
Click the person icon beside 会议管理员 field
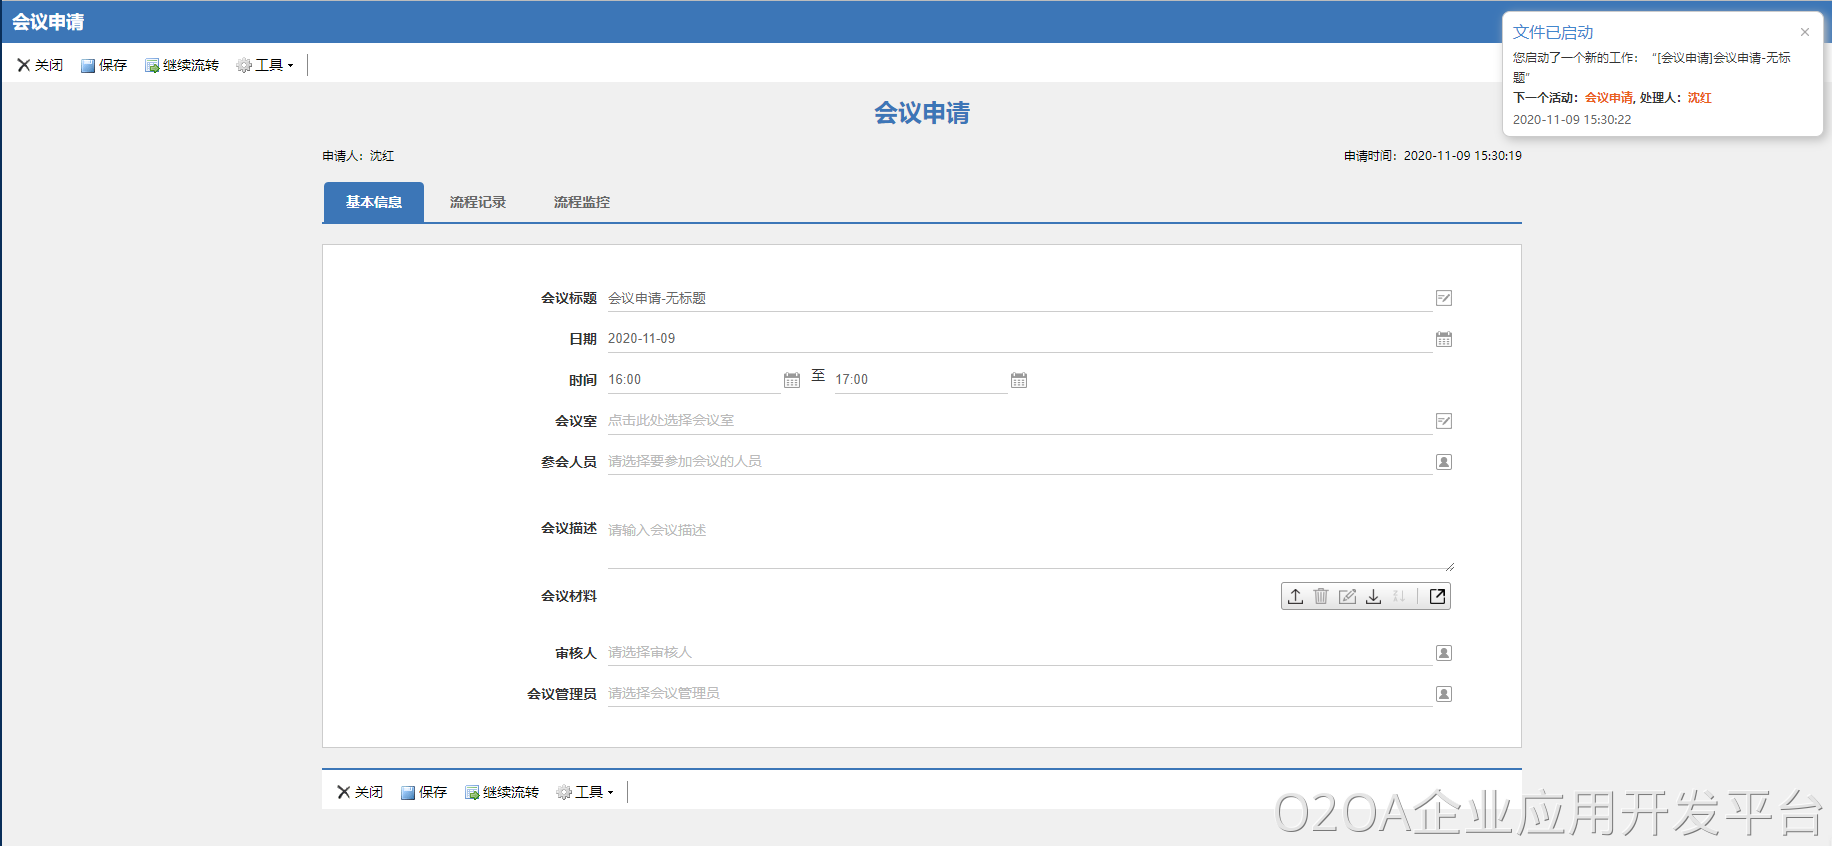point(1444,694)
